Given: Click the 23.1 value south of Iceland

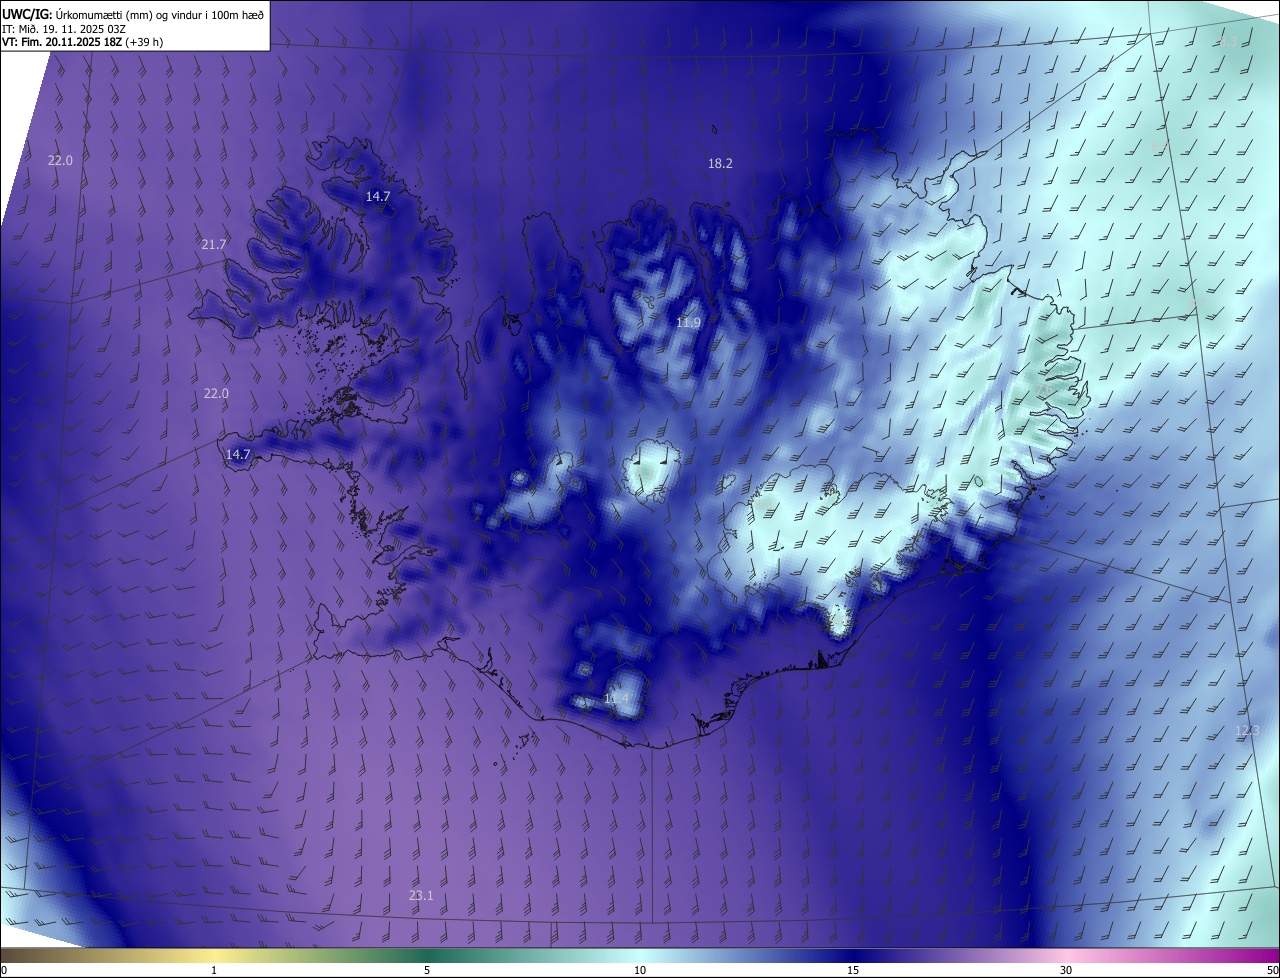Looking at the screenshot, I should [421, 895].
